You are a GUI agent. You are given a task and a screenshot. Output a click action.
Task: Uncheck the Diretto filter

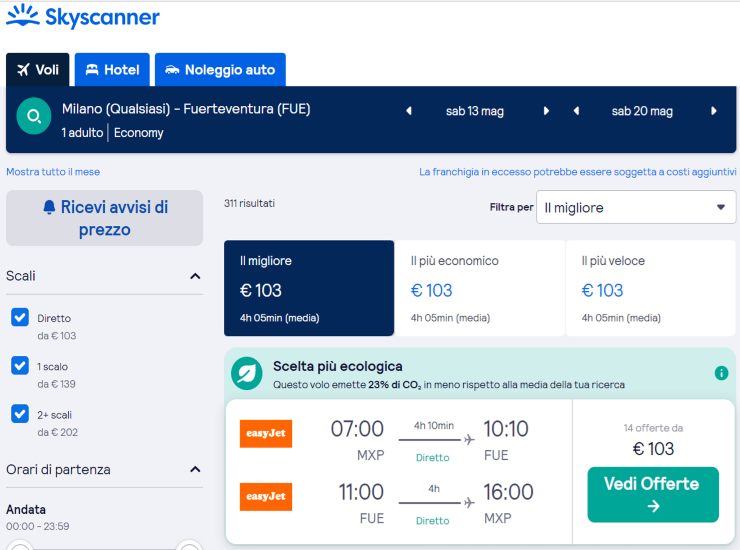pyautogui.click(x=20, y=317)
